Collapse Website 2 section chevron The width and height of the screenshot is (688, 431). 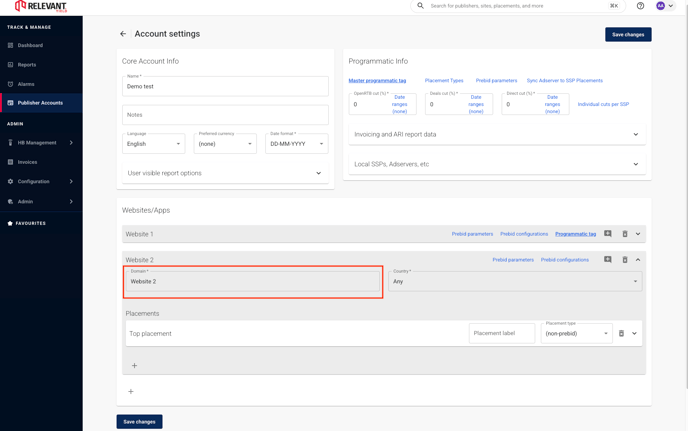638,260
